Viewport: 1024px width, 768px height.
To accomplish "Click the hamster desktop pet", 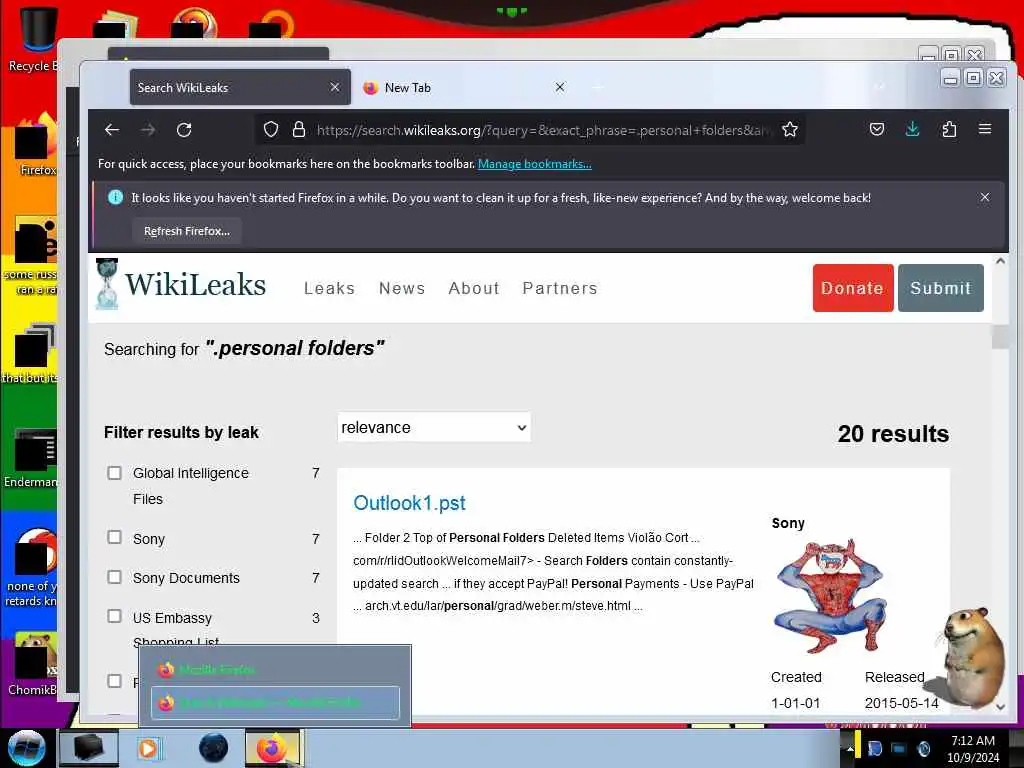I will coord(973,658).
